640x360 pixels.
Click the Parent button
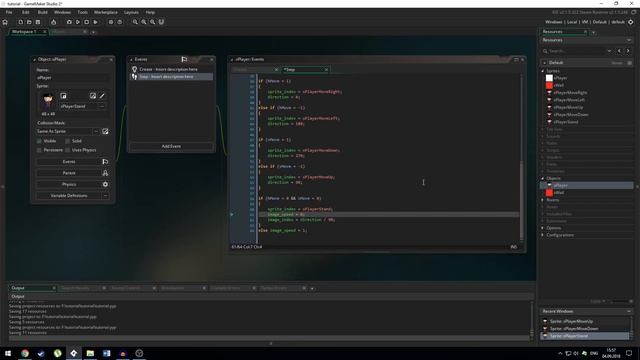tap(69, 173)
